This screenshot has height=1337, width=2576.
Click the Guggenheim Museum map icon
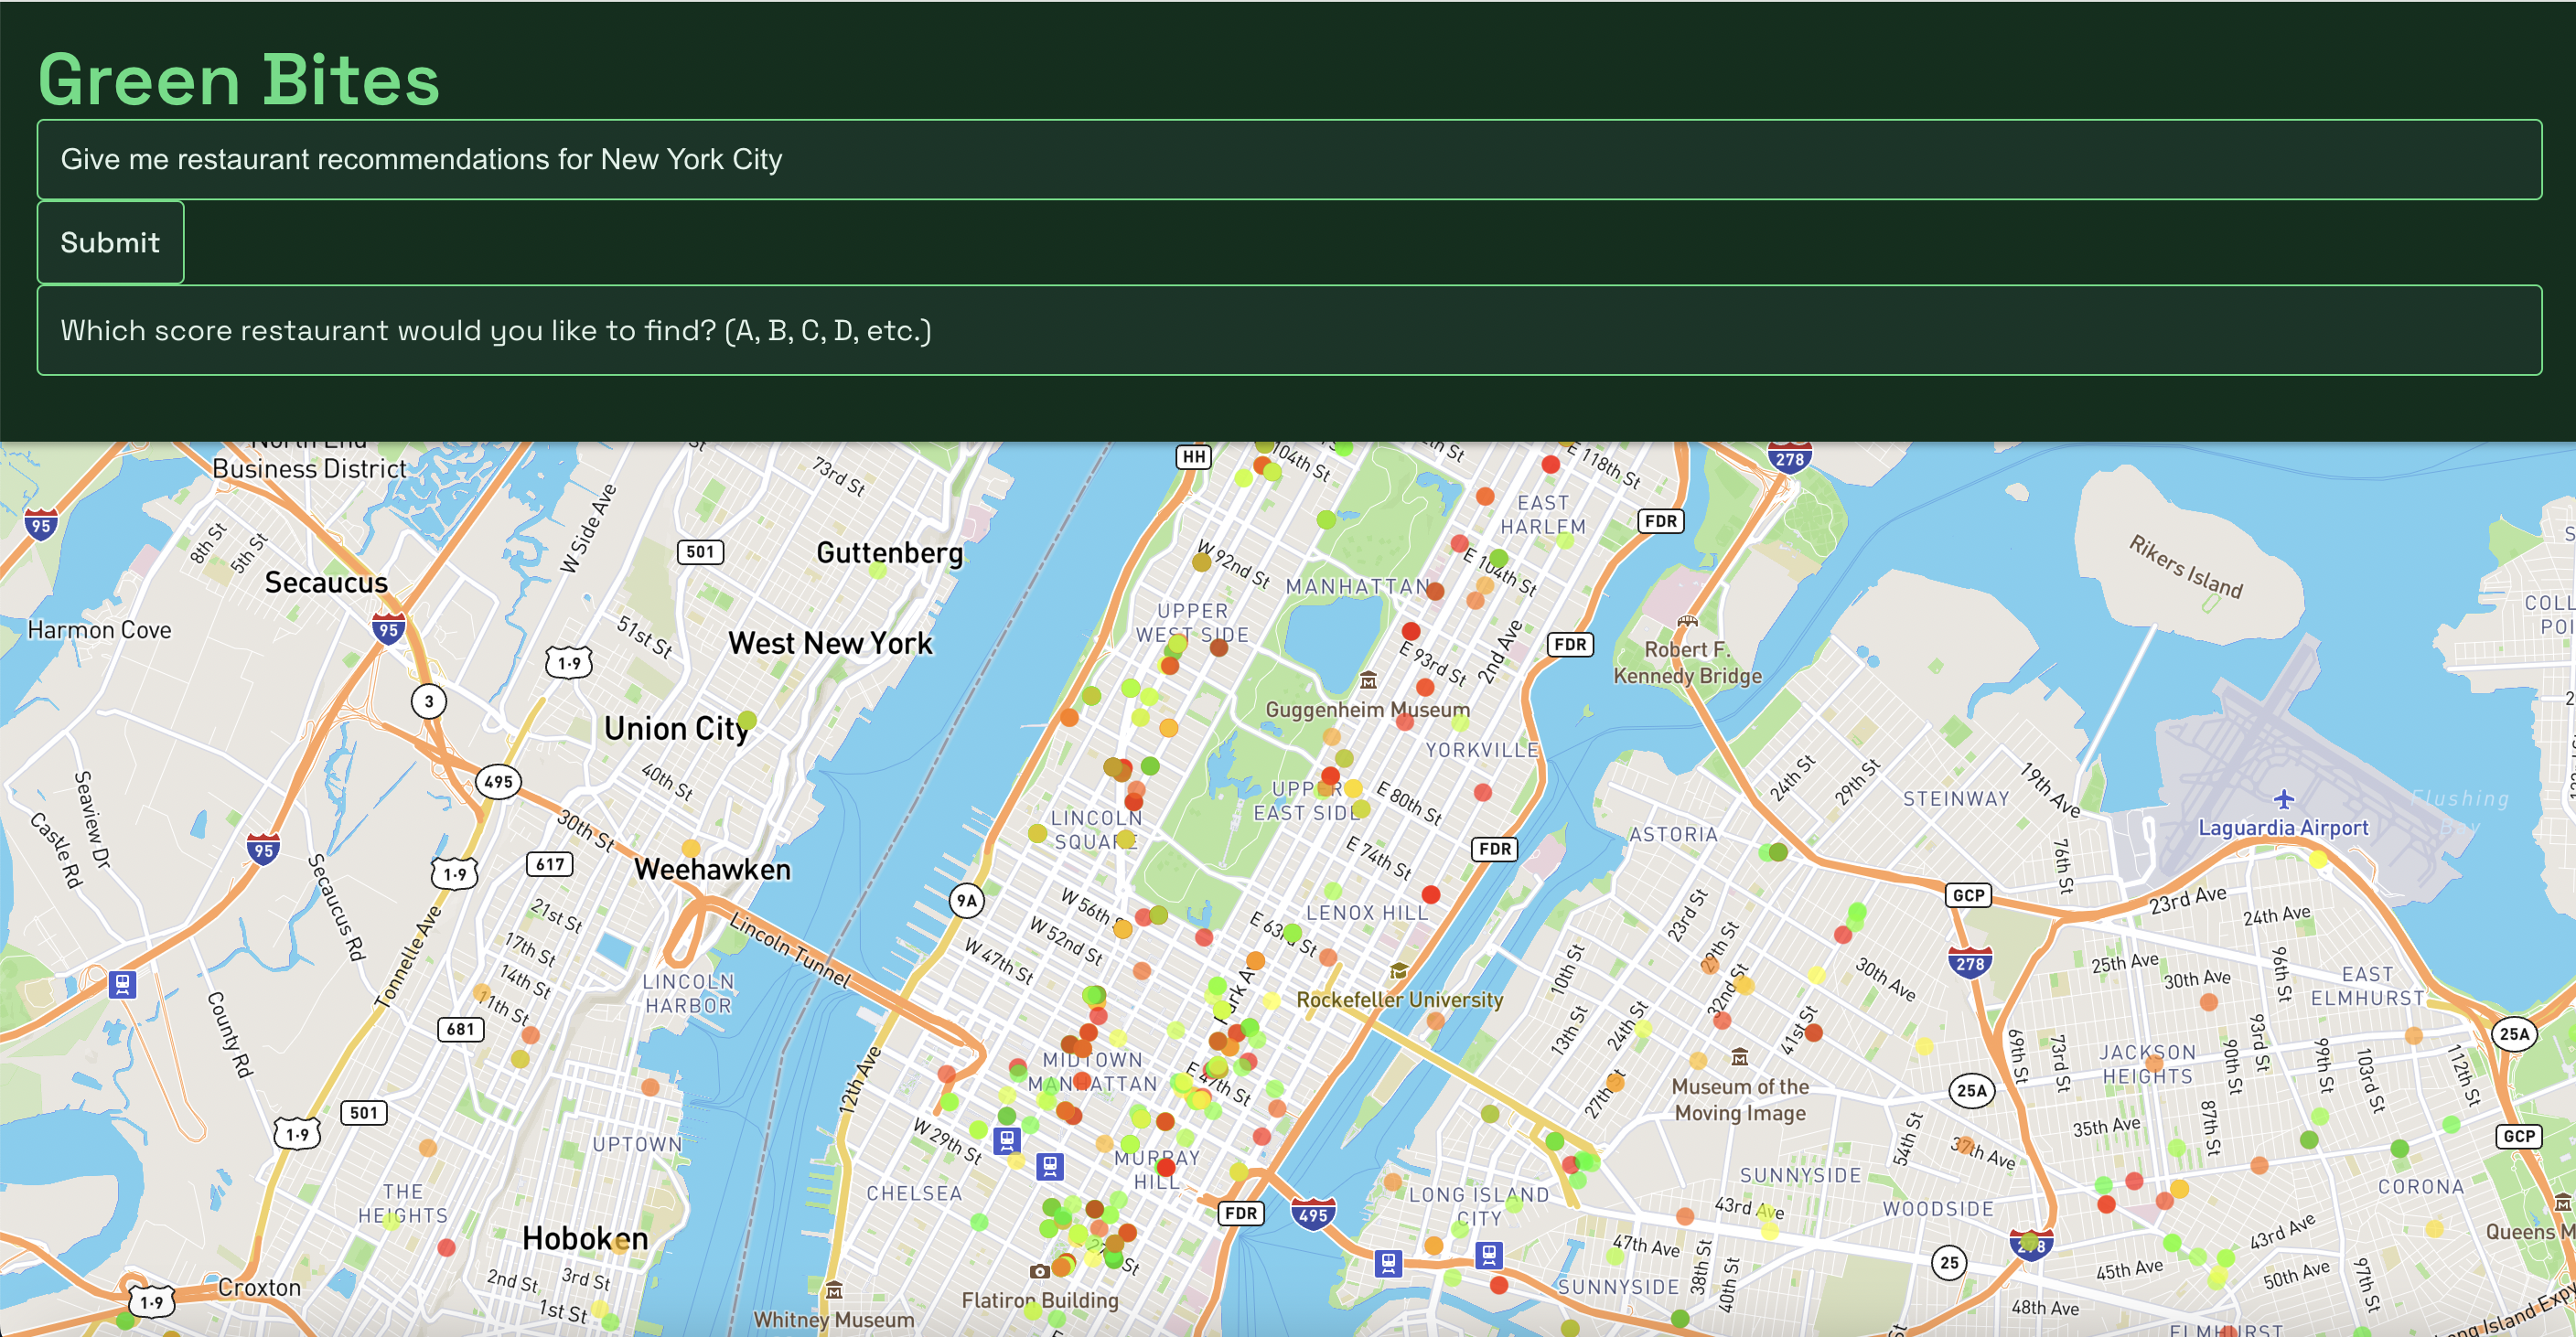point(1368,681)
